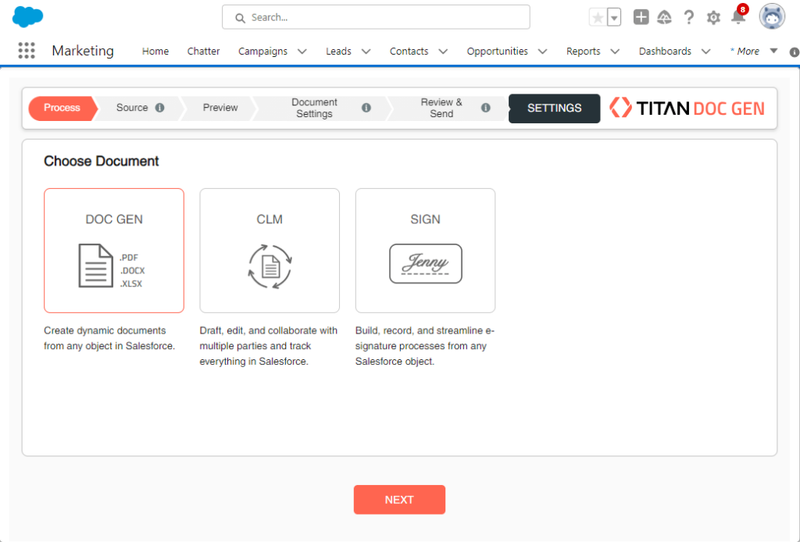The height and width of the screenshot is (542, 800).
Task: Expand the Contacts tab chevron
Action: tap(443, 51)
